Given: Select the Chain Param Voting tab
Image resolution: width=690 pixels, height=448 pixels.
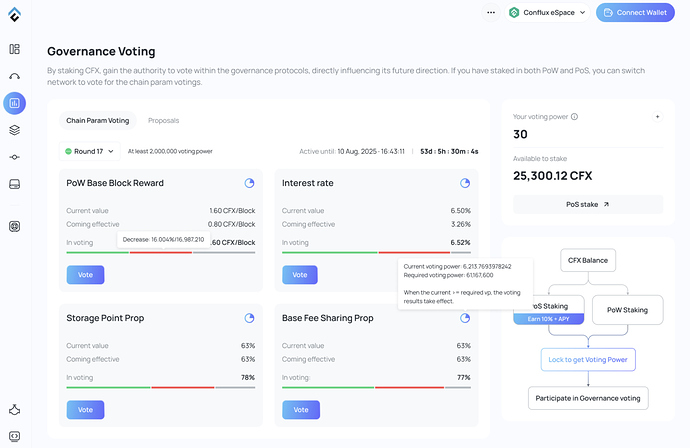Looking at the screenshot, I should (97, 120).
